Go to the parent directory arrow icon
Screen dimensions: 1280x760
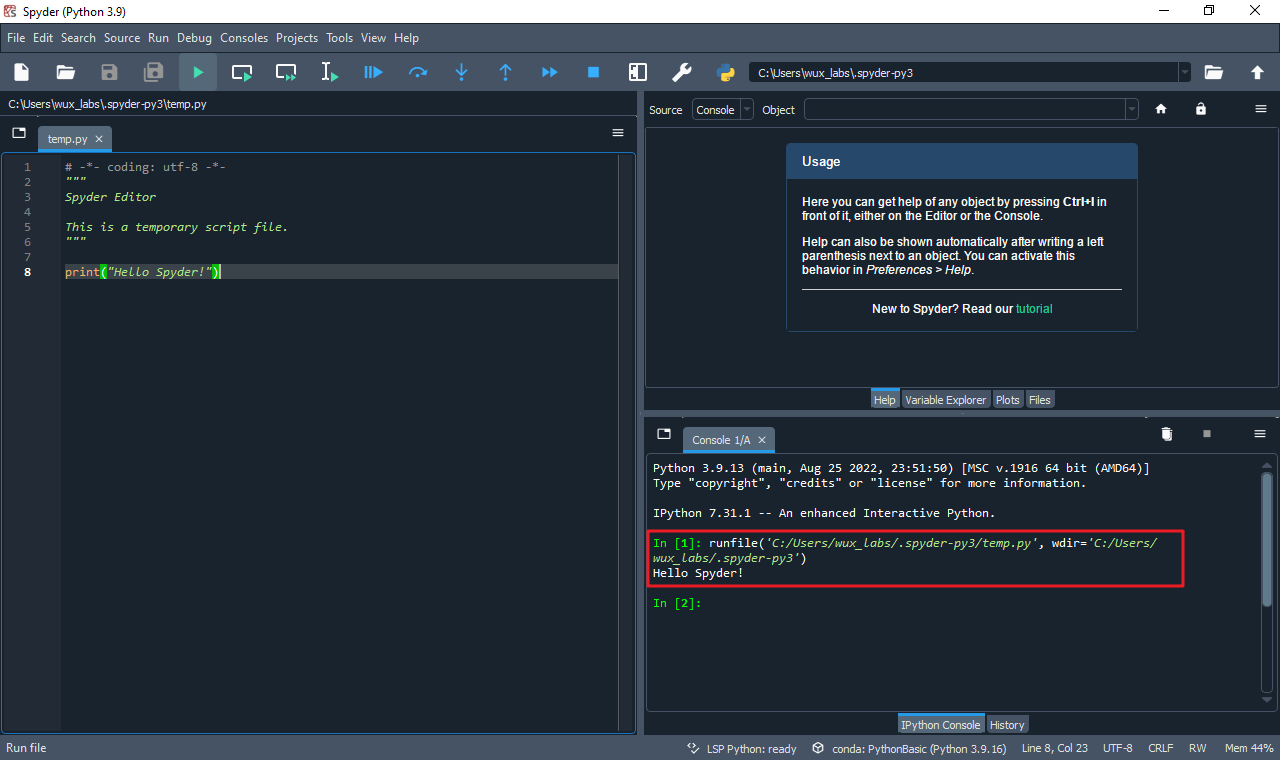coord(1258,72)
